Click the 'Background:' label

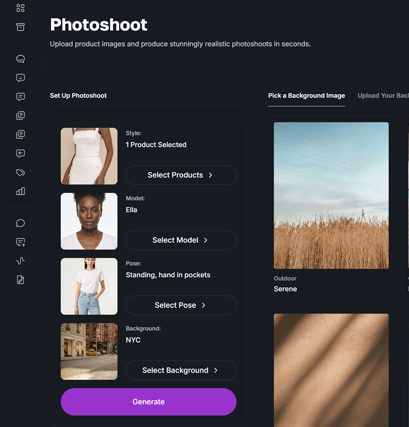click(x=143, y=328)
